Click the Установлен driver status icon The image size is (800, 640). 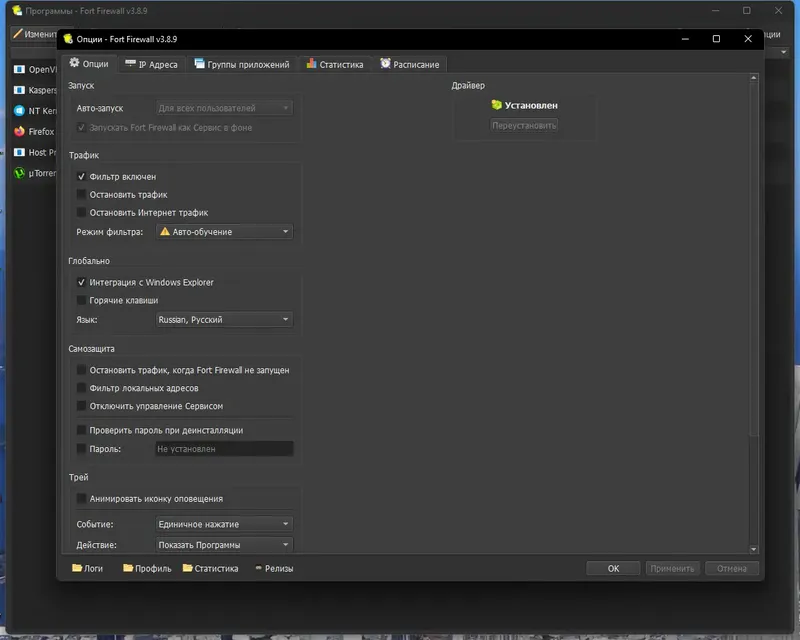point(496,105)
